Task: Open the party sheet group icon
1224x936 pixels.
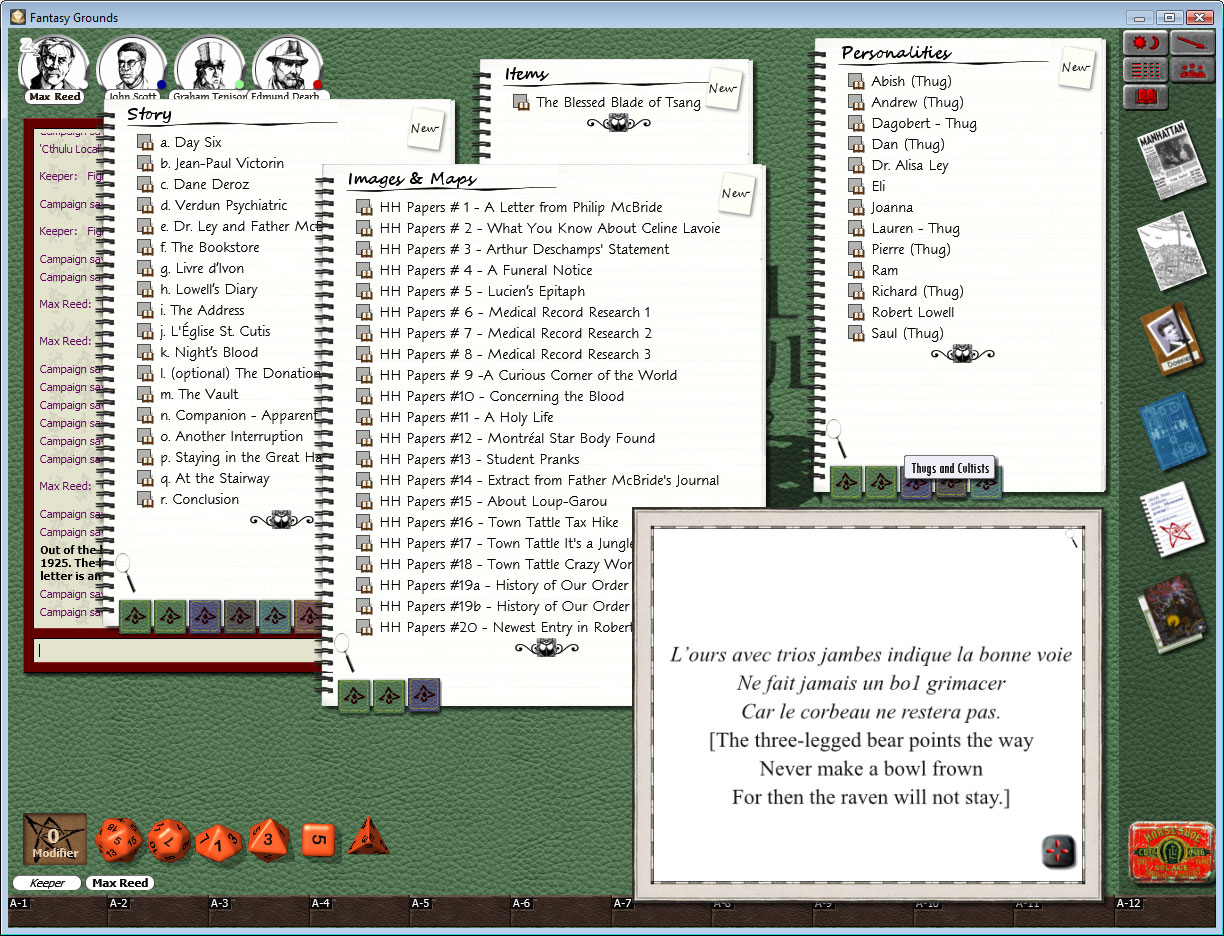Action: click(1195, 69)
